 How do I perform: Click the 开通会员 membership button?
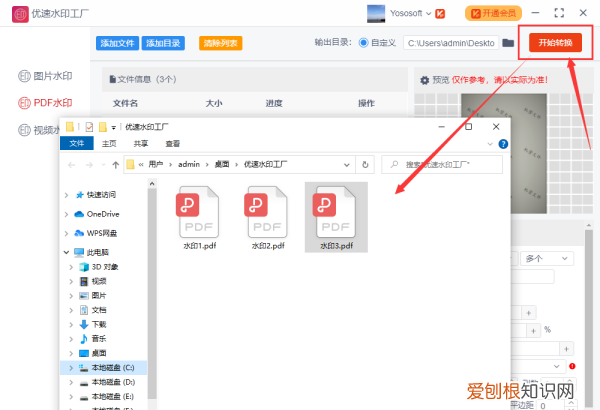pyautogui.click(x=493, y=13)
